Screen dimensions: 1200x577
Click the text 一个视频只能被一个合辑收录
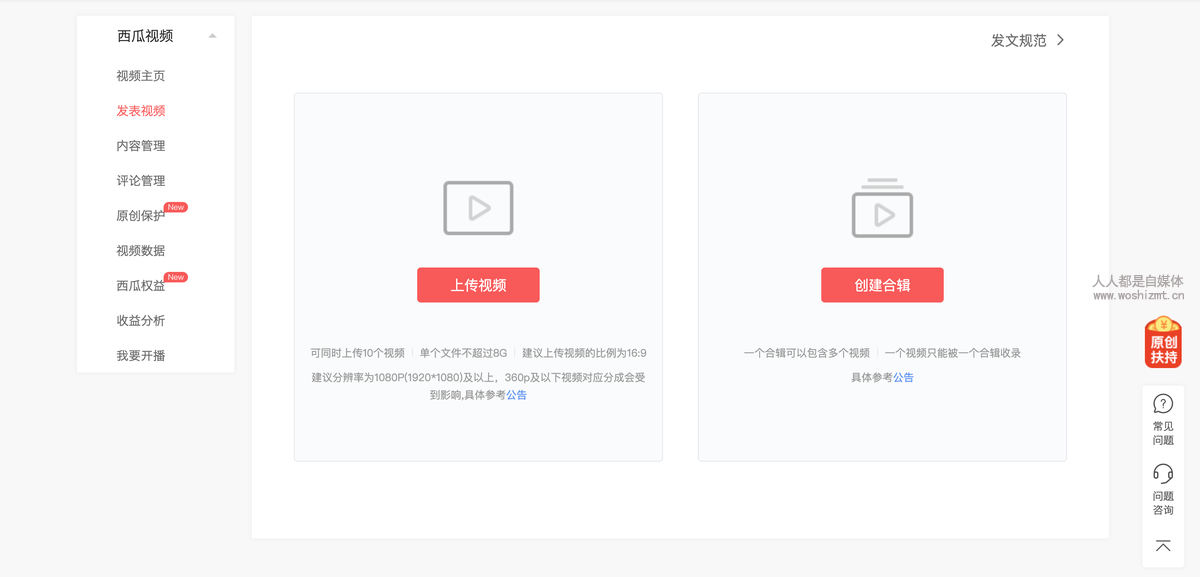tap(953, 353)
